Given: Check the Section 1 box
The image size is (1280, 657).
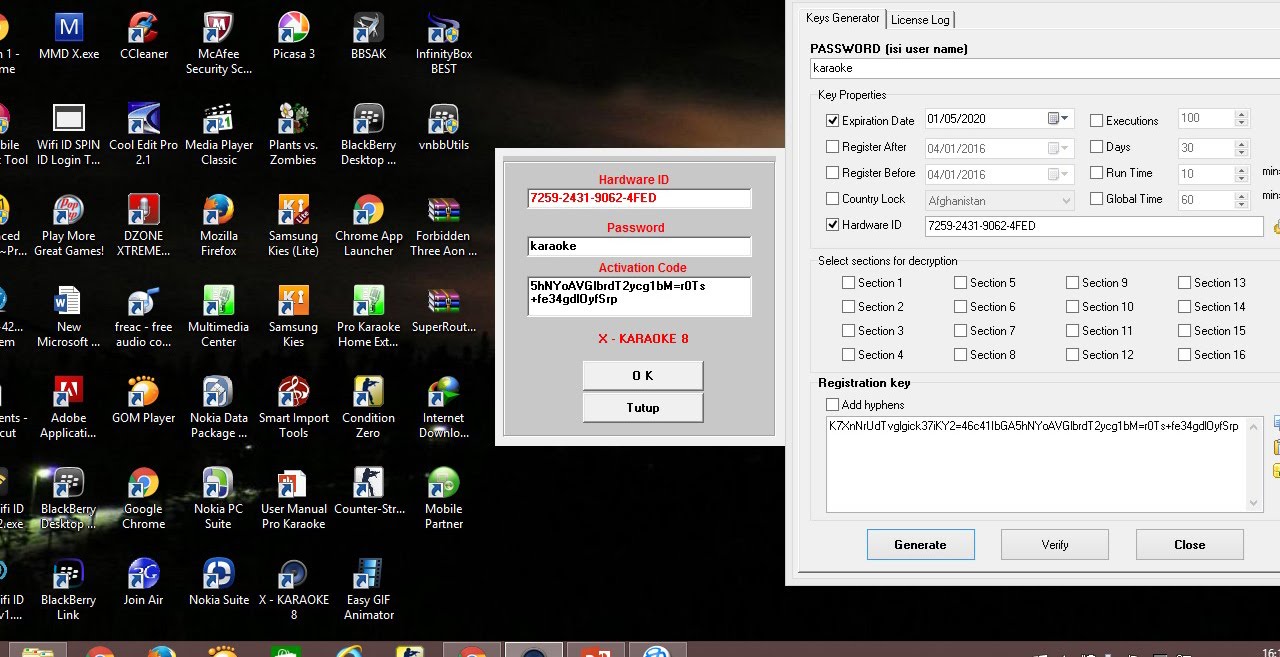Looking at the screenshot, I should pyautogui.click(x=848, y=282).
